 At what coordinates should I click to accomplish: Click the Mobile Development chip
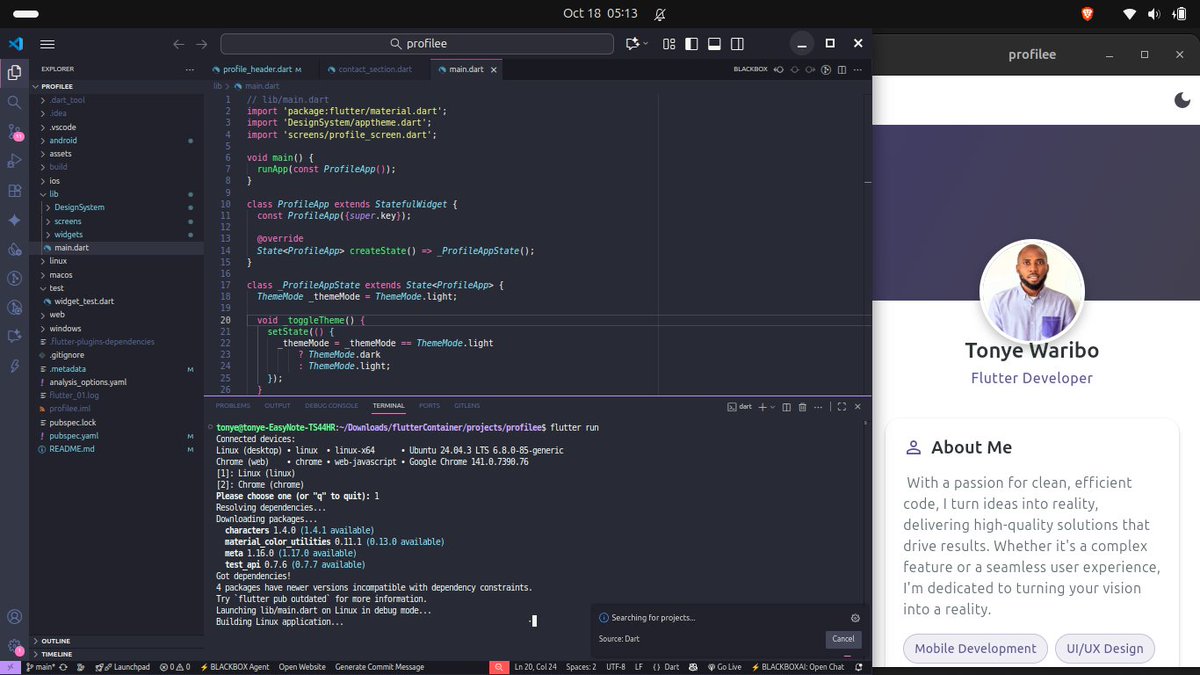point(975,648)
